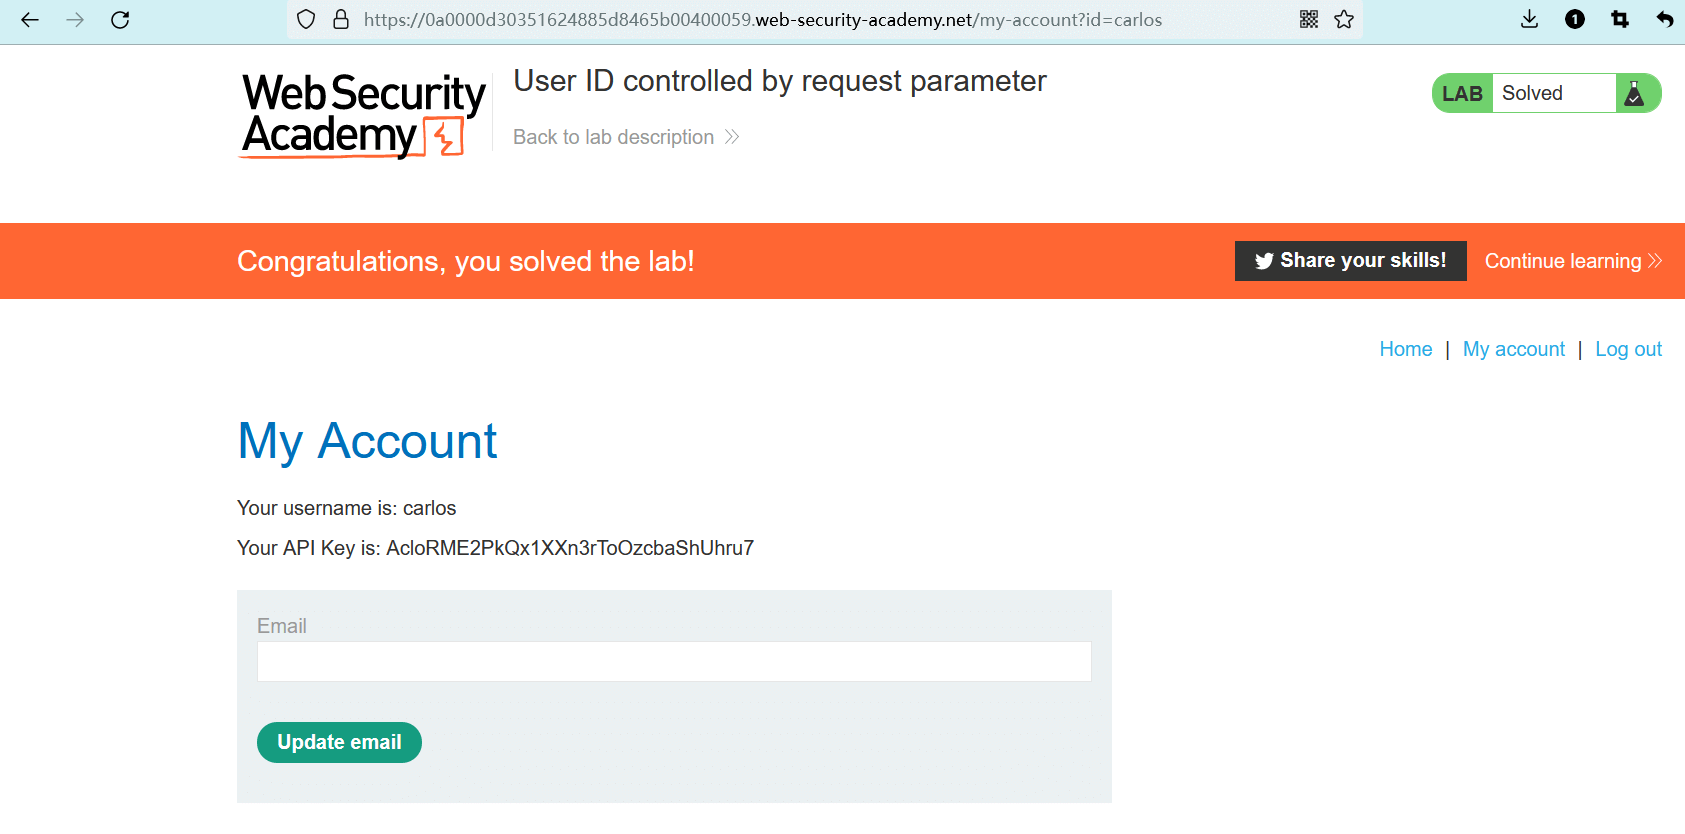The image size is (1685, 834).
Task: Open the My account navigation link
Action: (x=1513, y=349)
